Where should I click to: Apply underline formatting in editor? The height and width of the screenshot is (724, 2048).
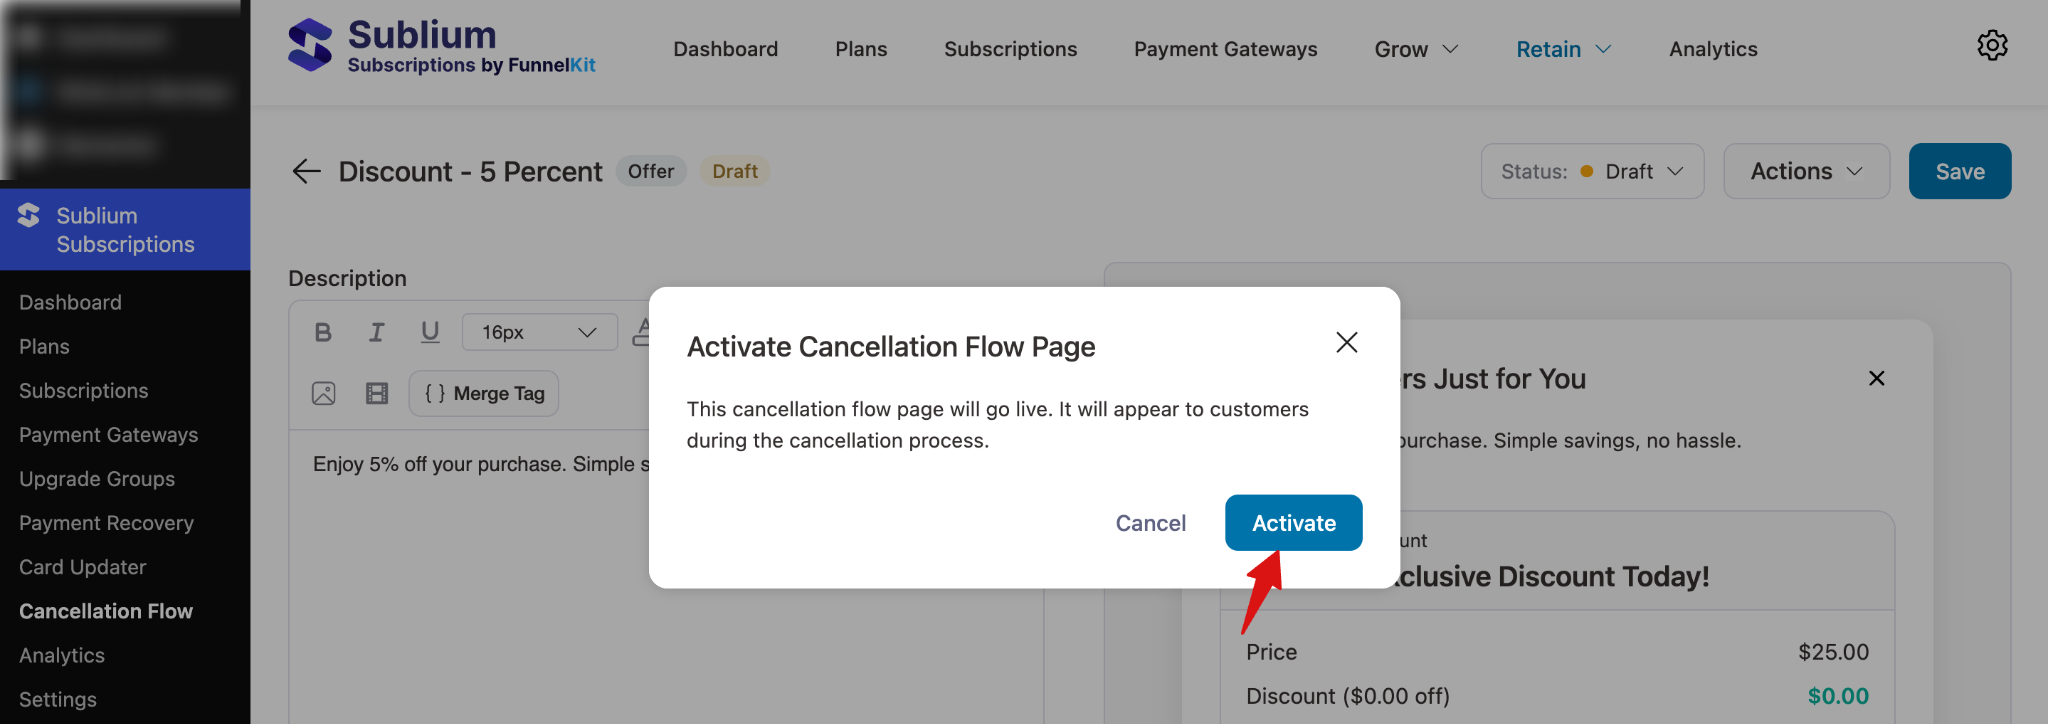tap(430, 332)
